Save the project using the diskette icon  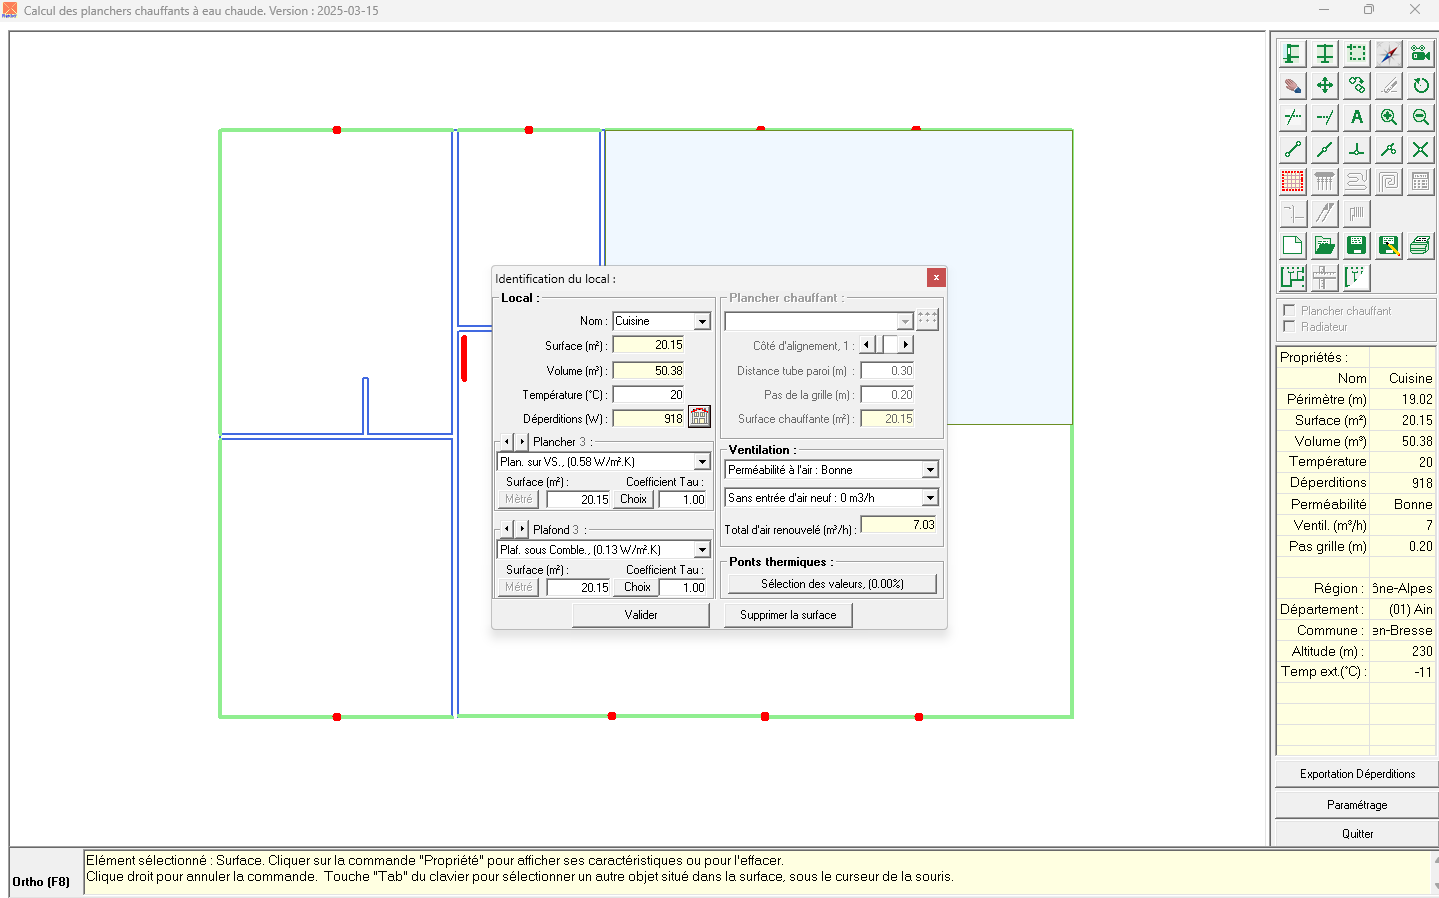[x=1356, y=245]
